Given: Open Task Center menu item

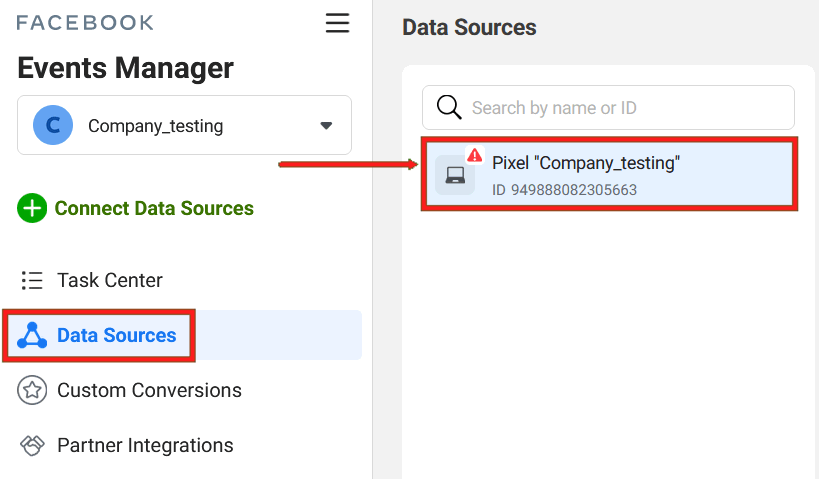Looking at the screenshot, I should (x=110, y=281).
